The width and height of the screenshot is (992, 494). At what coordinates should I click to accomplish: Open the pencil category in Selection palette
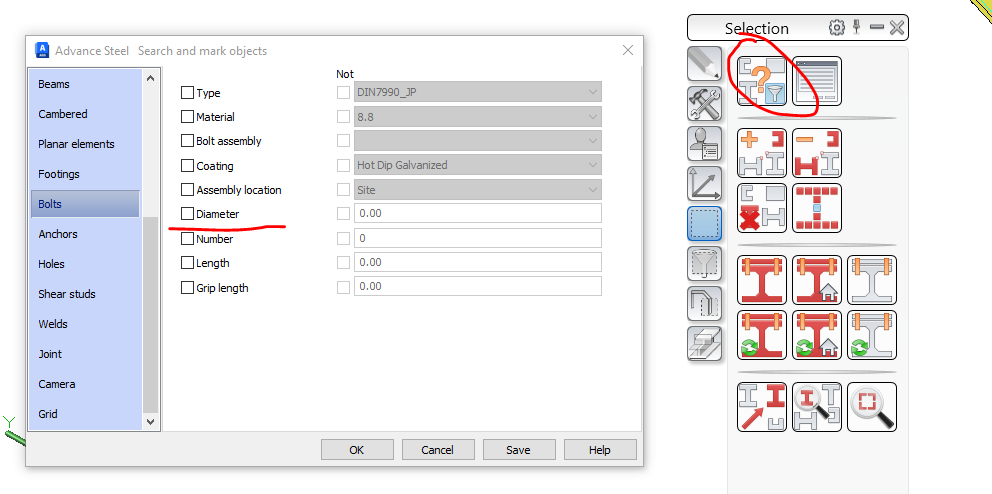pyautogui.click(x=704, y=64)
